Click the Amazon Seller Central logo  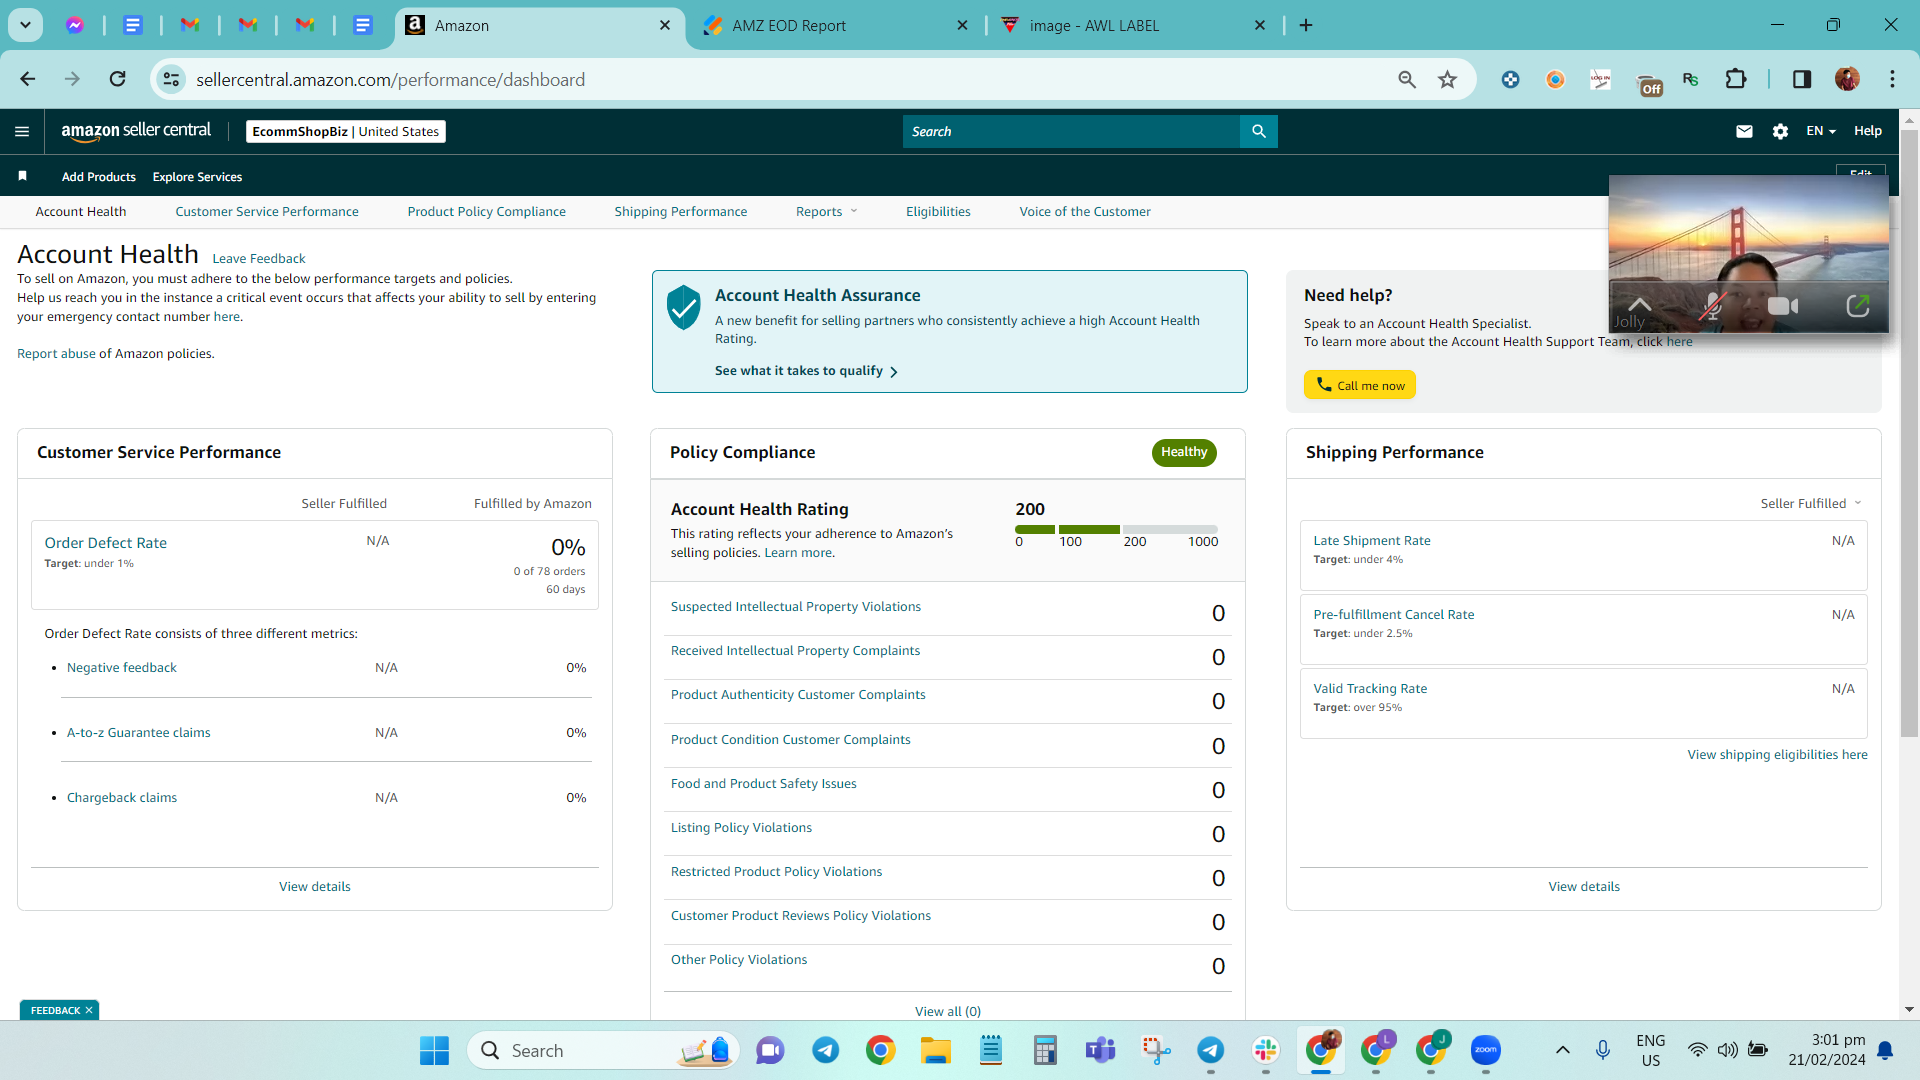(x=136, y=131)
